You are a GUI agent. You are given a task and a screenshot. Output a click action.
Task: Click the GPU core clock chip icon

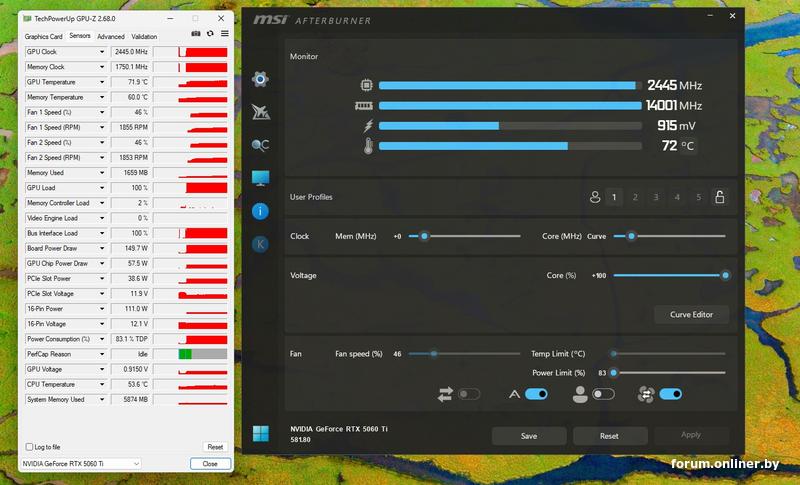click(x=366, y=85)
